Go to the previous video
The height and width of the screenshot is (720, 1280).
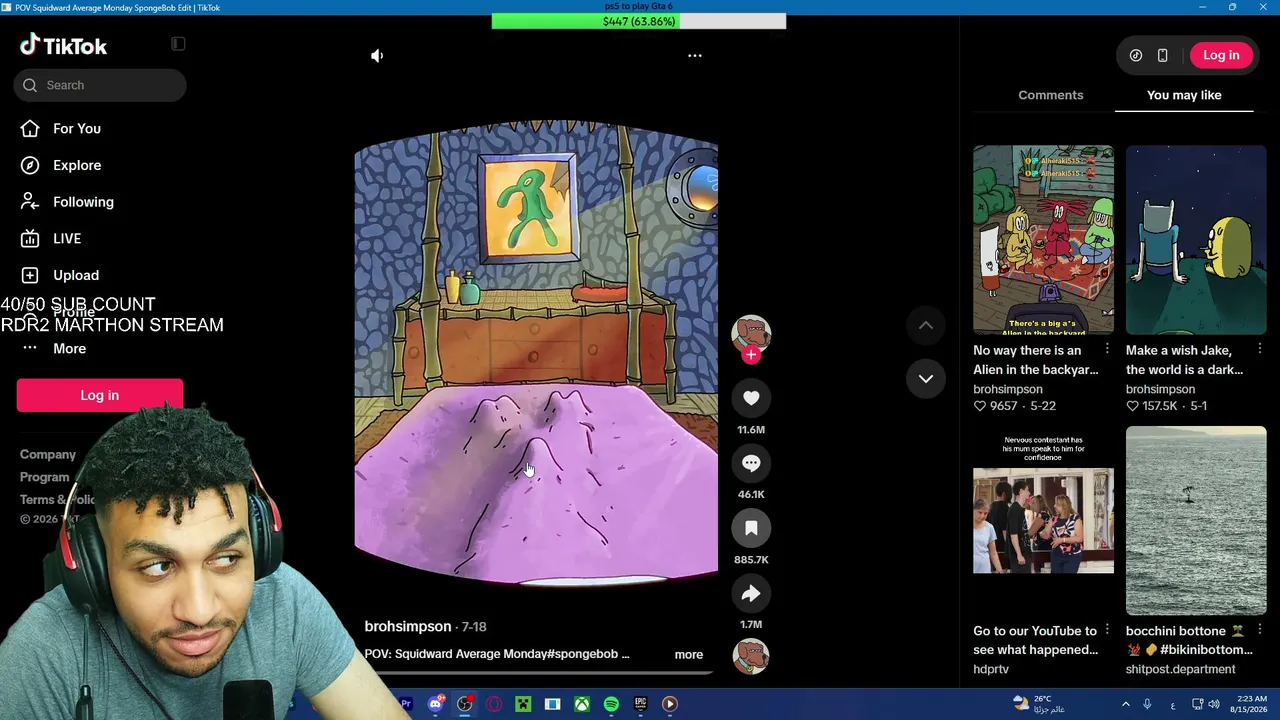pyautogui.click(x=926, y=325)
